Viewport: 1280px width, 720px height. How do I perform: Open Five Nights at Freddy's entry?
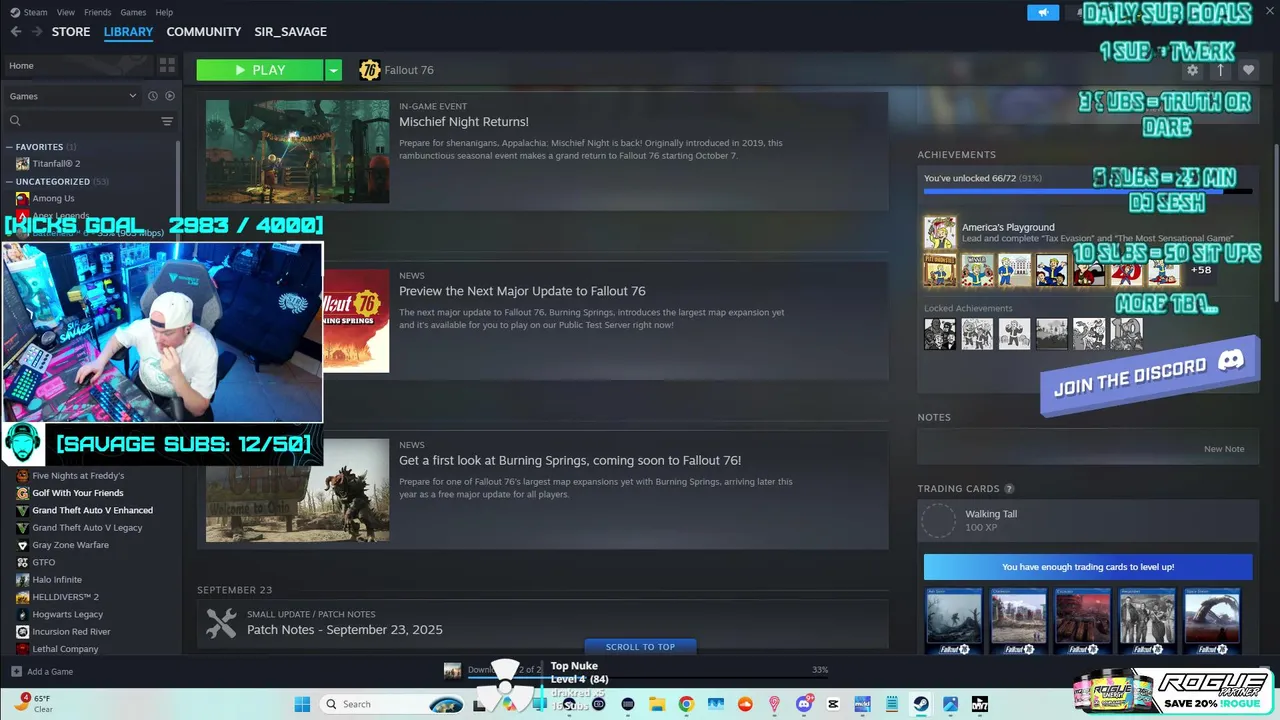click(78, 476)
